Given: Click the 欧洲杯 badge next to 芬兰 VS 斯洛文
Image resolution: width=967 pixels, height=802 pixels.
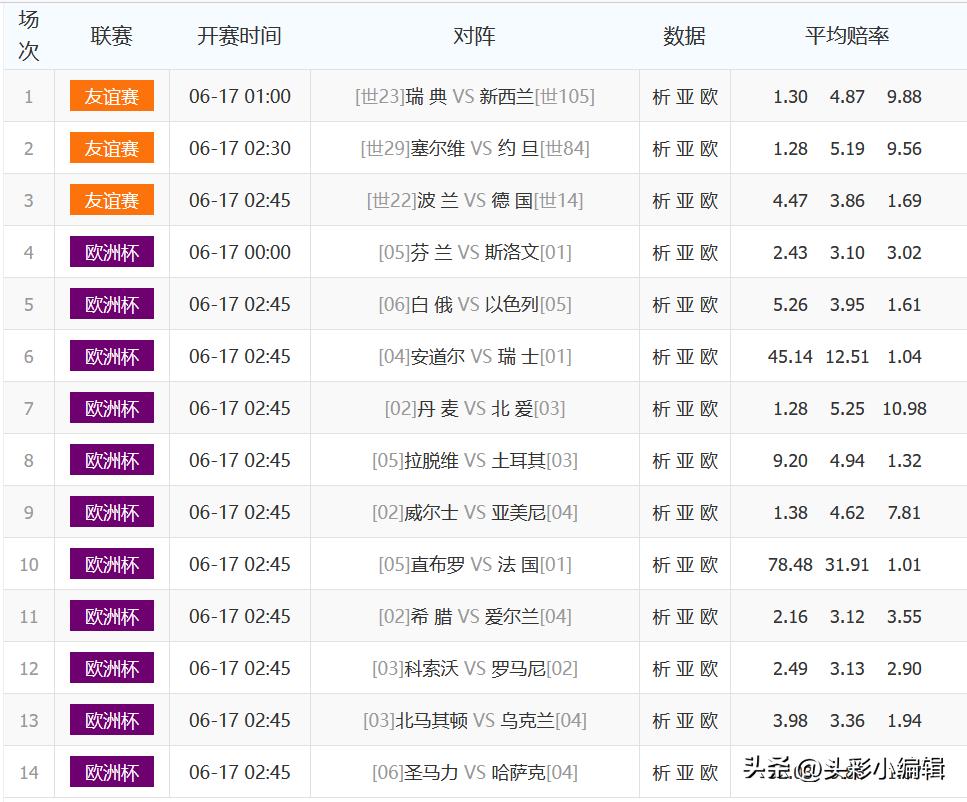Looking at the screenshot, I should (110, 251).
